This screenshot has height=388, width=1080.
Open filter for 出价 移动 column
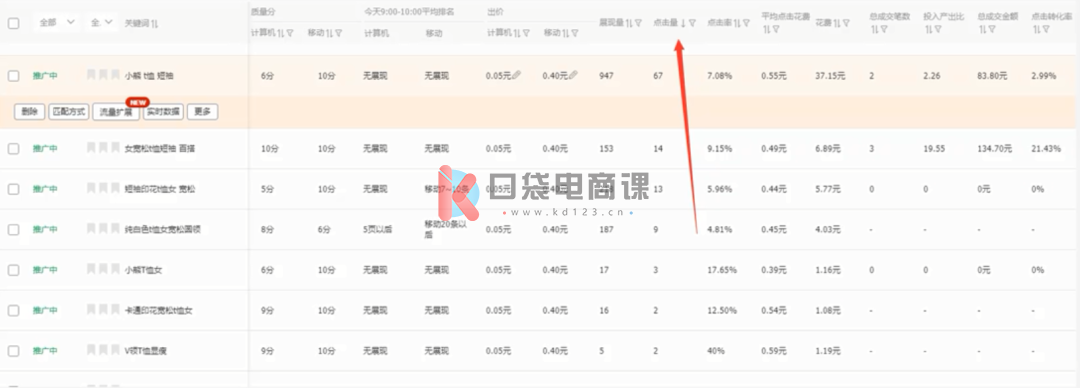coord(575,33)
